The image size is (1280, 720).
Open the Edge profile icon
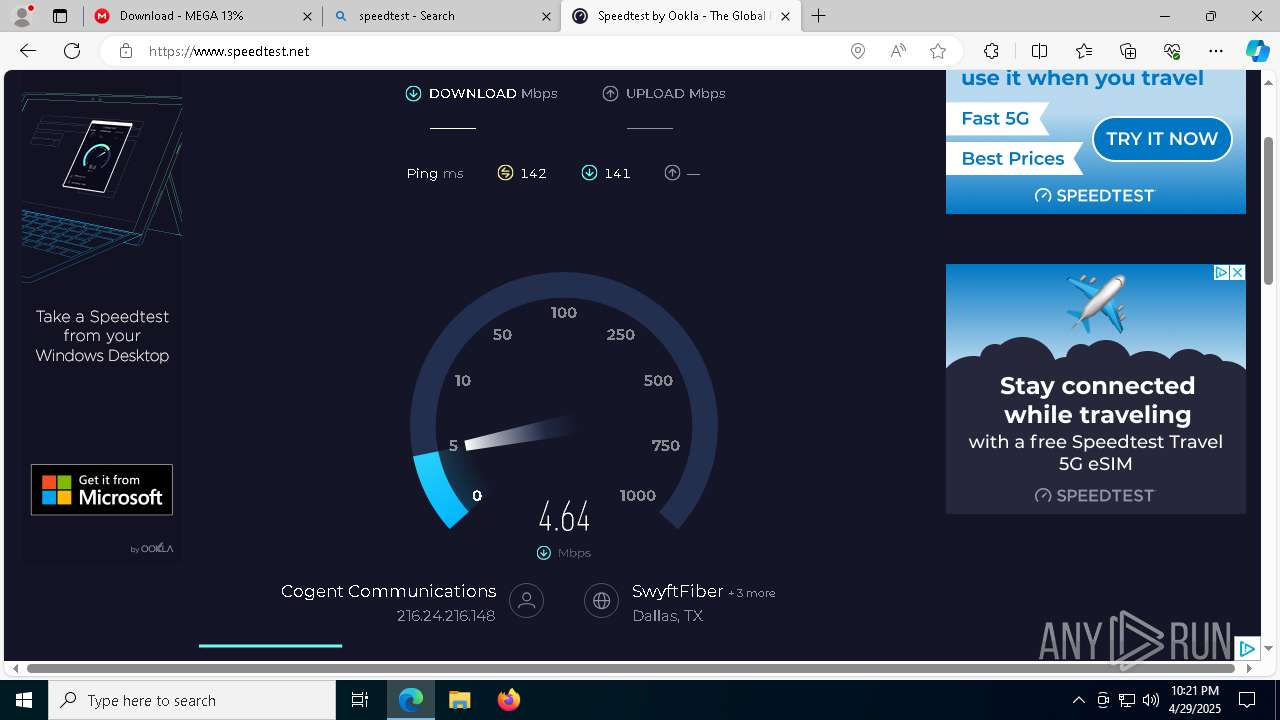coord(22,16)
